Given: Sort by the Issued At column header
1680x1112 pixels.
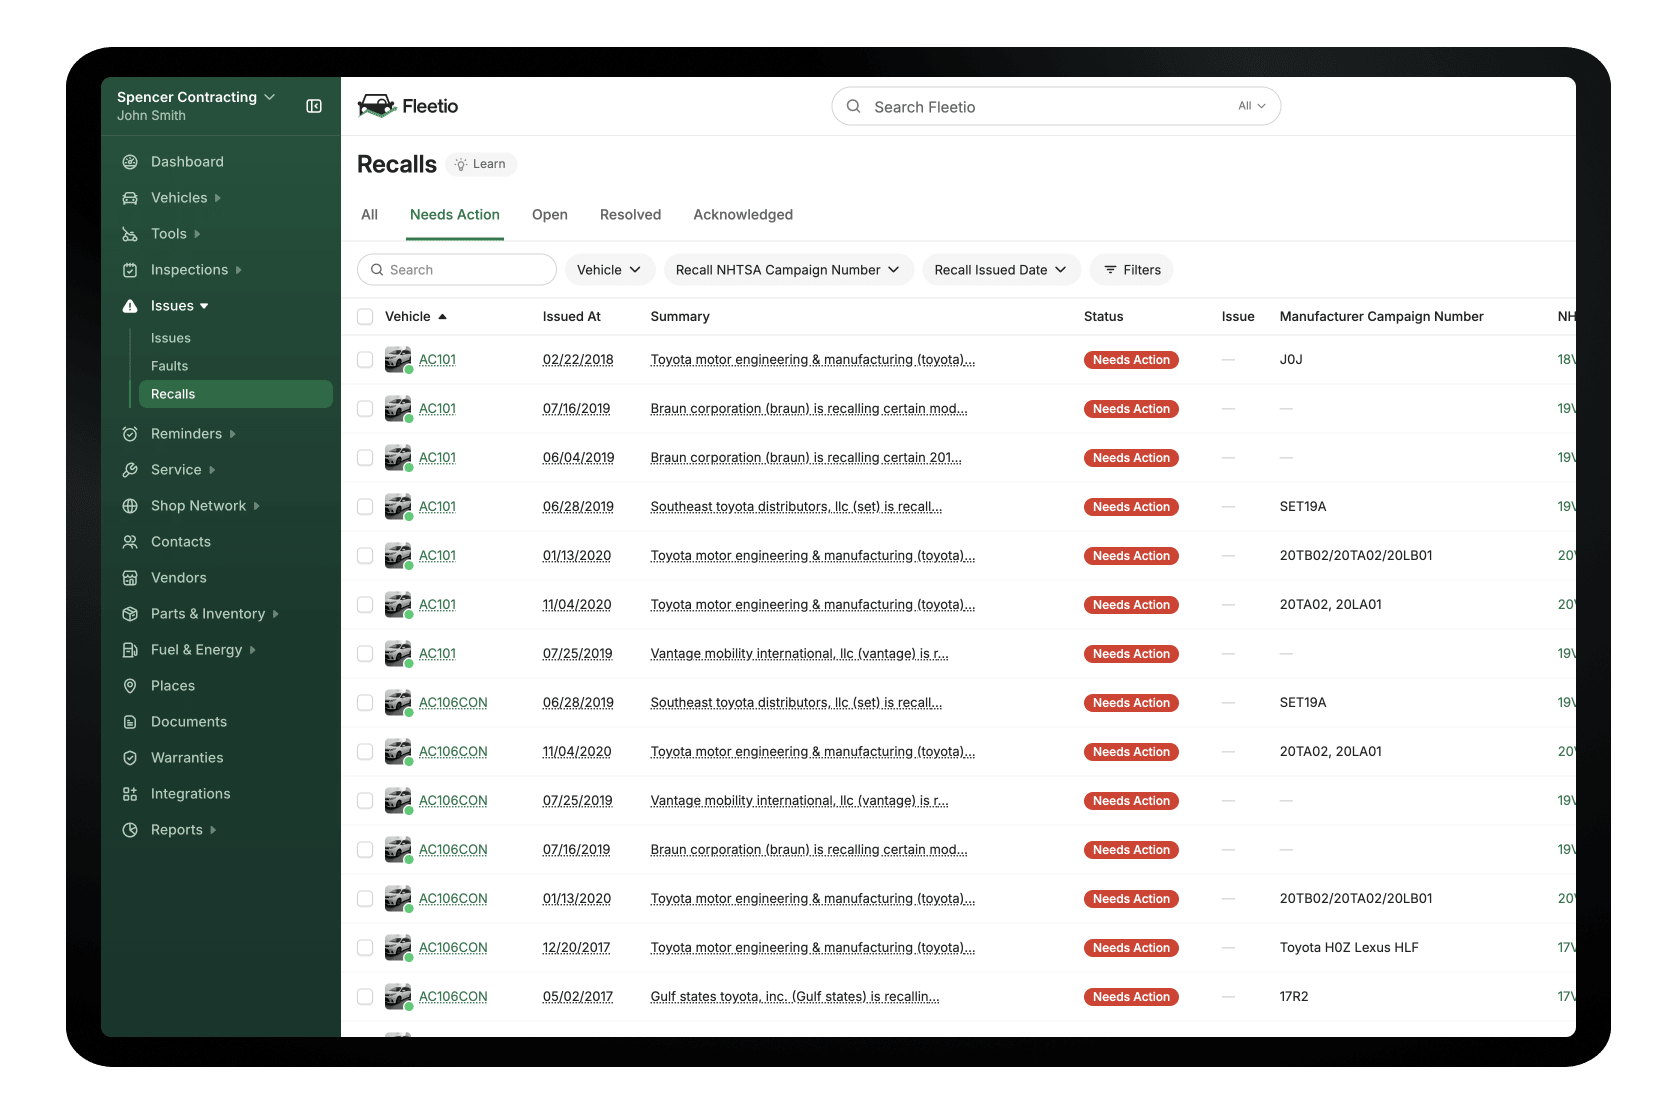Looking at the screenshot, I should click(x=572, y=317).
